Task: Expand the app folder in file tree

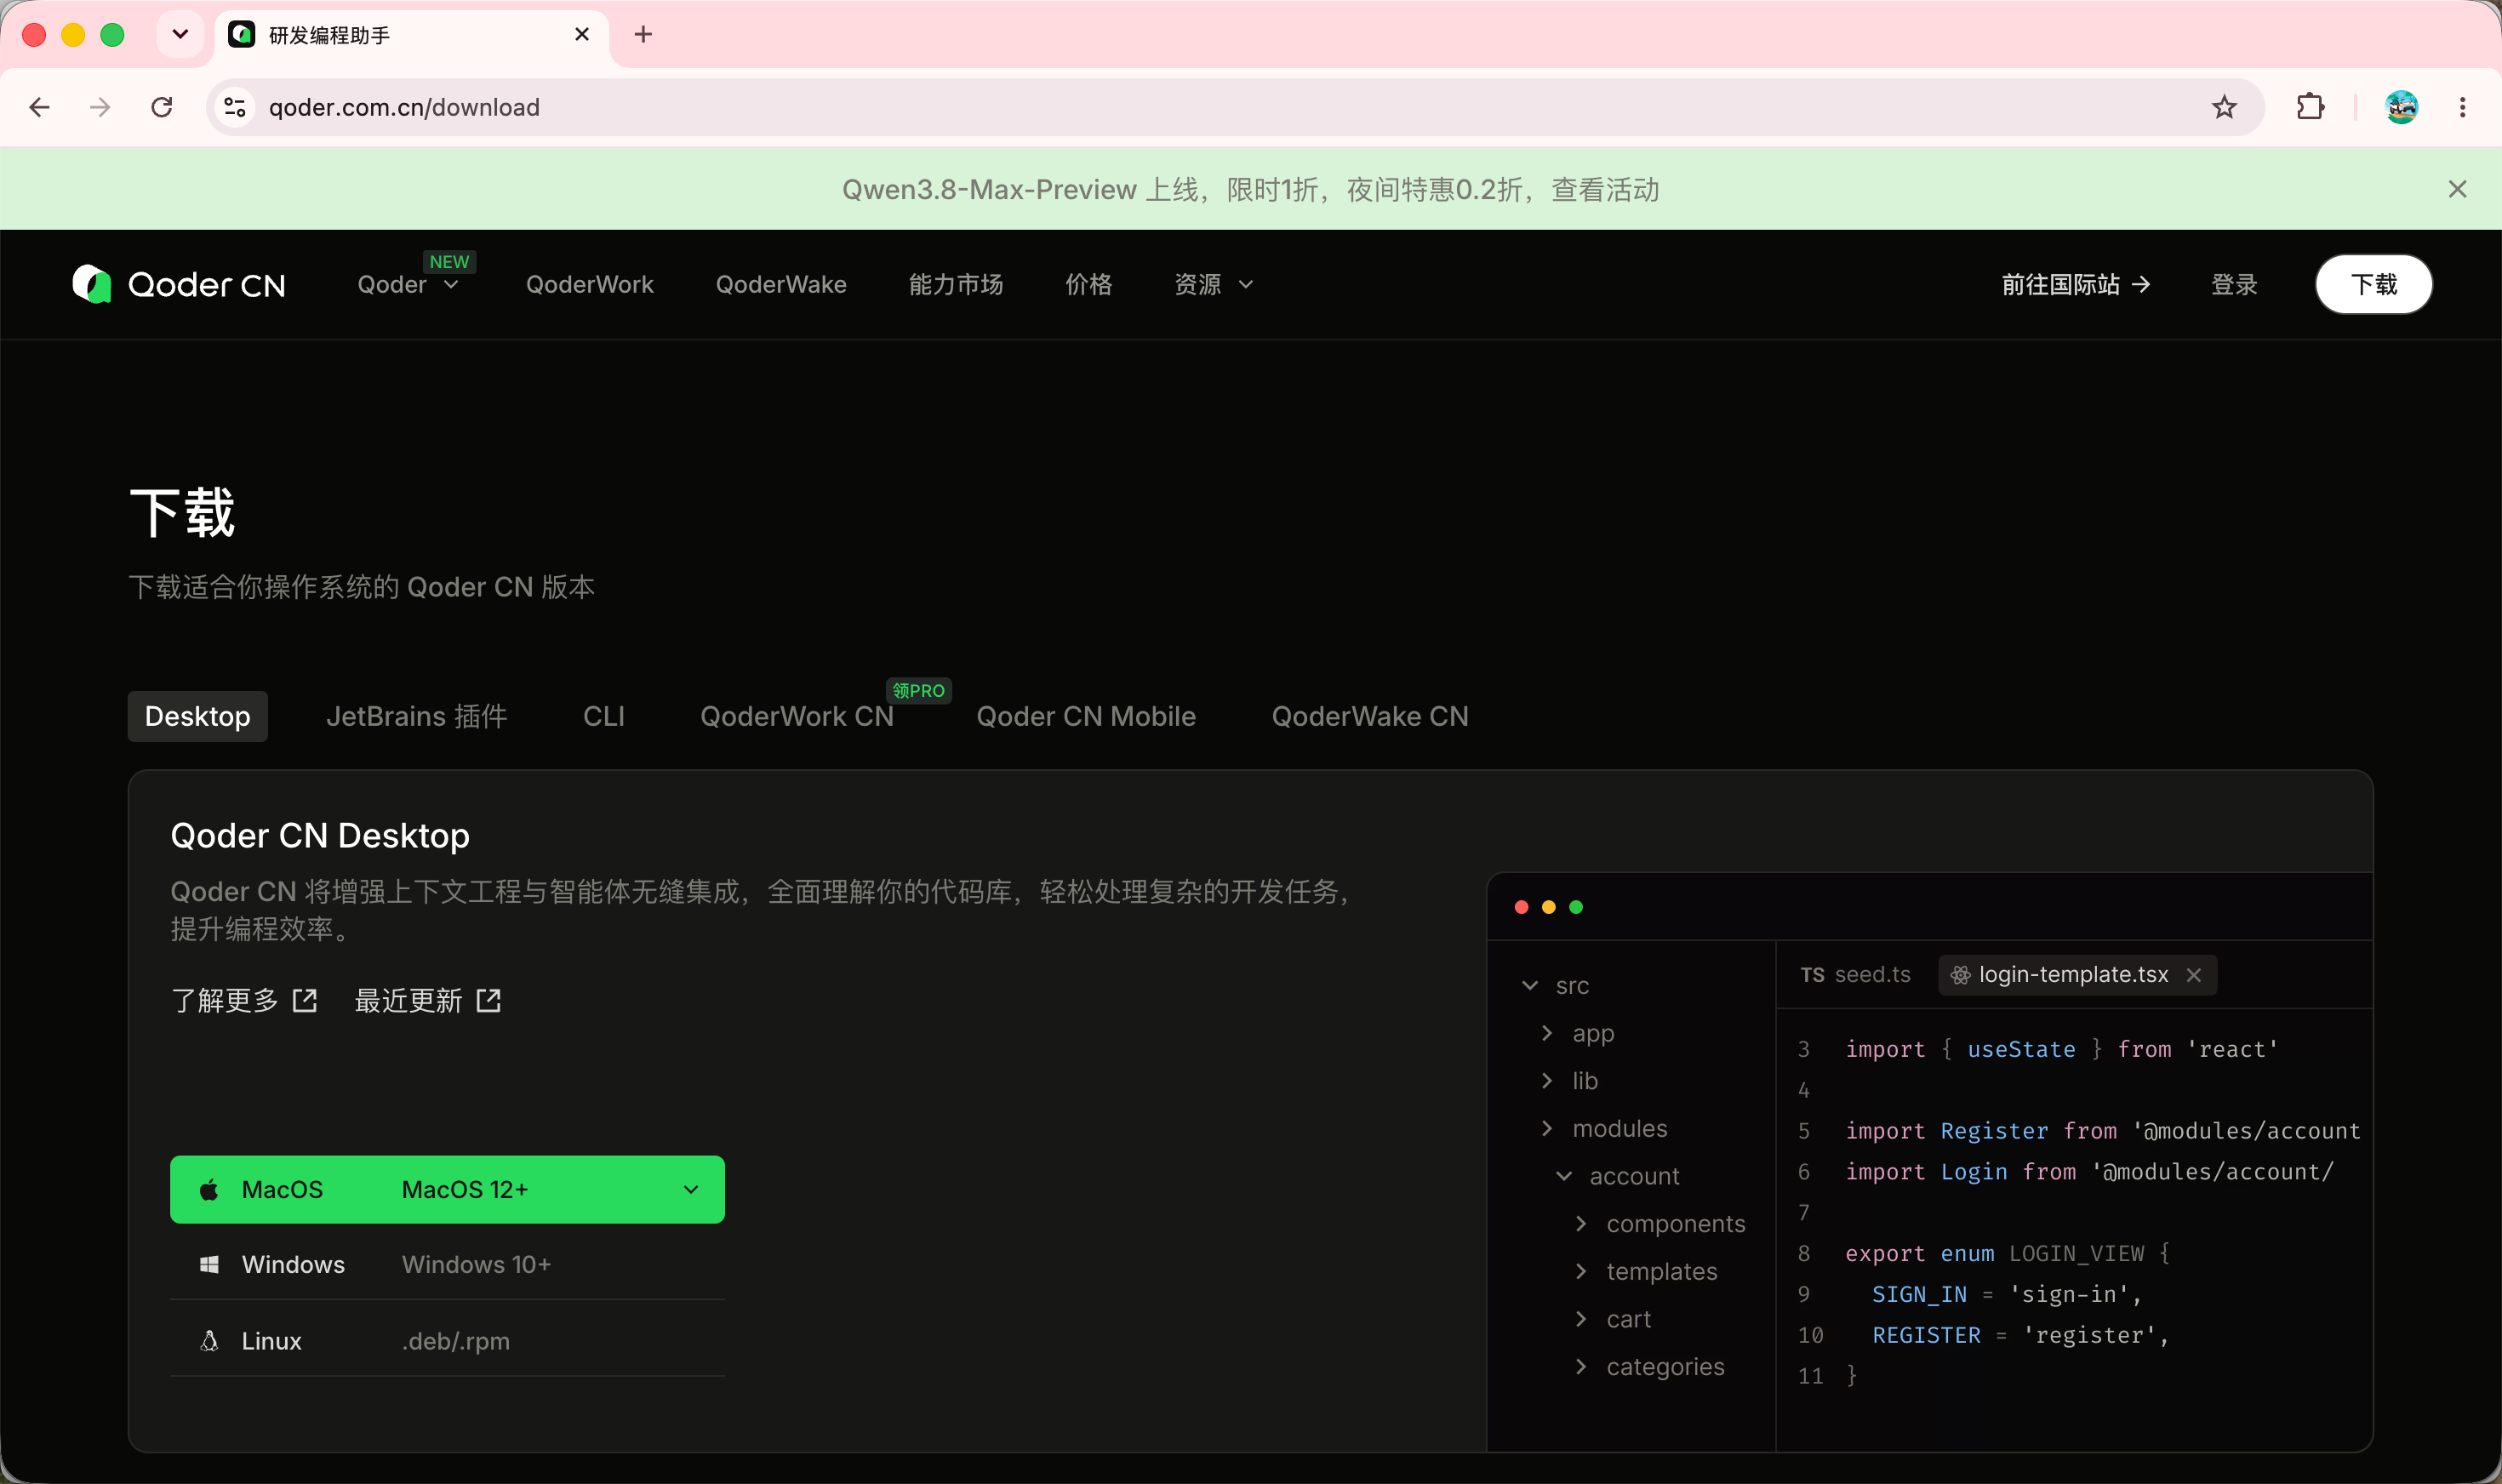Action: [1547, 1033]
